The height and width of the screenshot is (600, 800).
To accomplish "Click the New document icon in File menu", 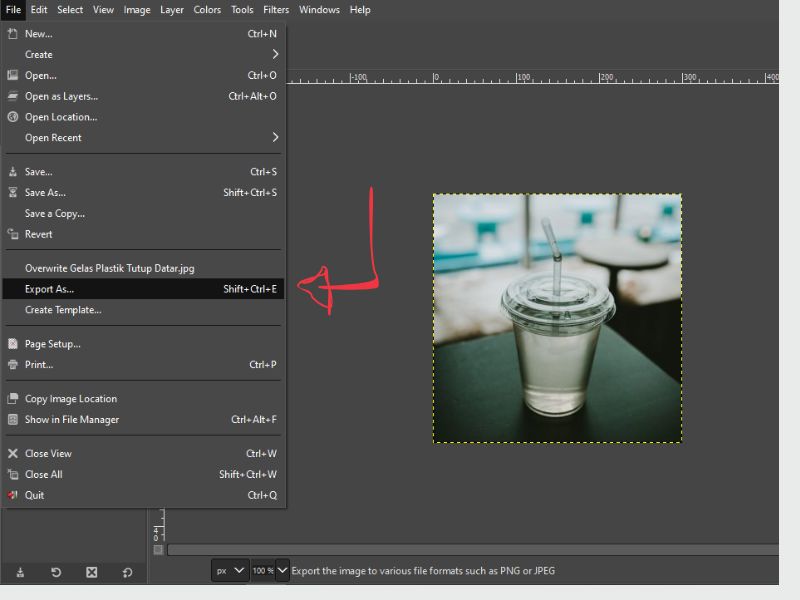I will [x=13, y=34].
